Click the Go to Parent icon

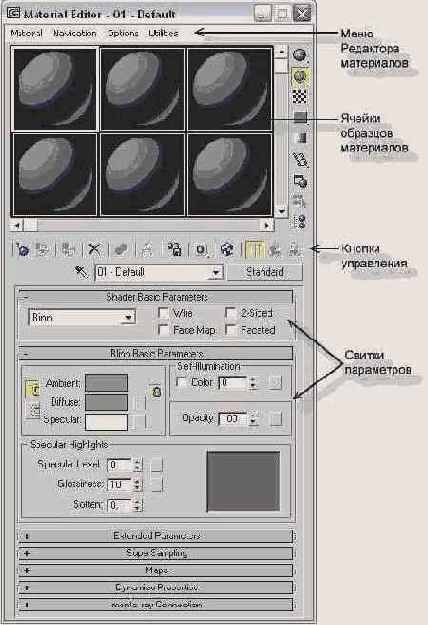(275, 250)
